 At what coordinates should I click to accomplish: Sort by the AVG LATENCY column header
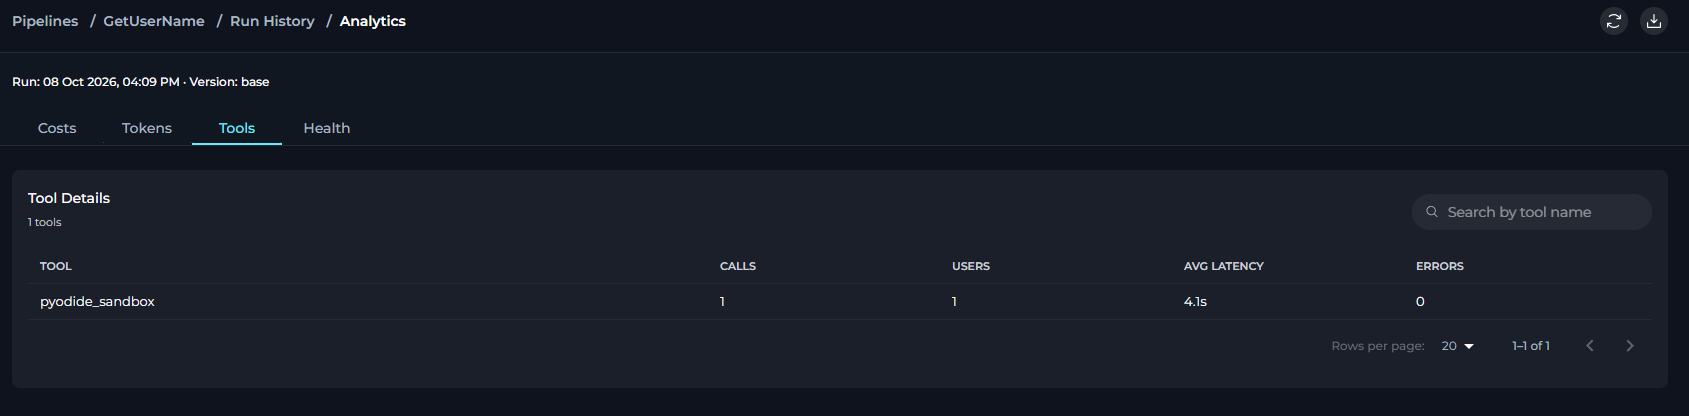click(1224, 266)
